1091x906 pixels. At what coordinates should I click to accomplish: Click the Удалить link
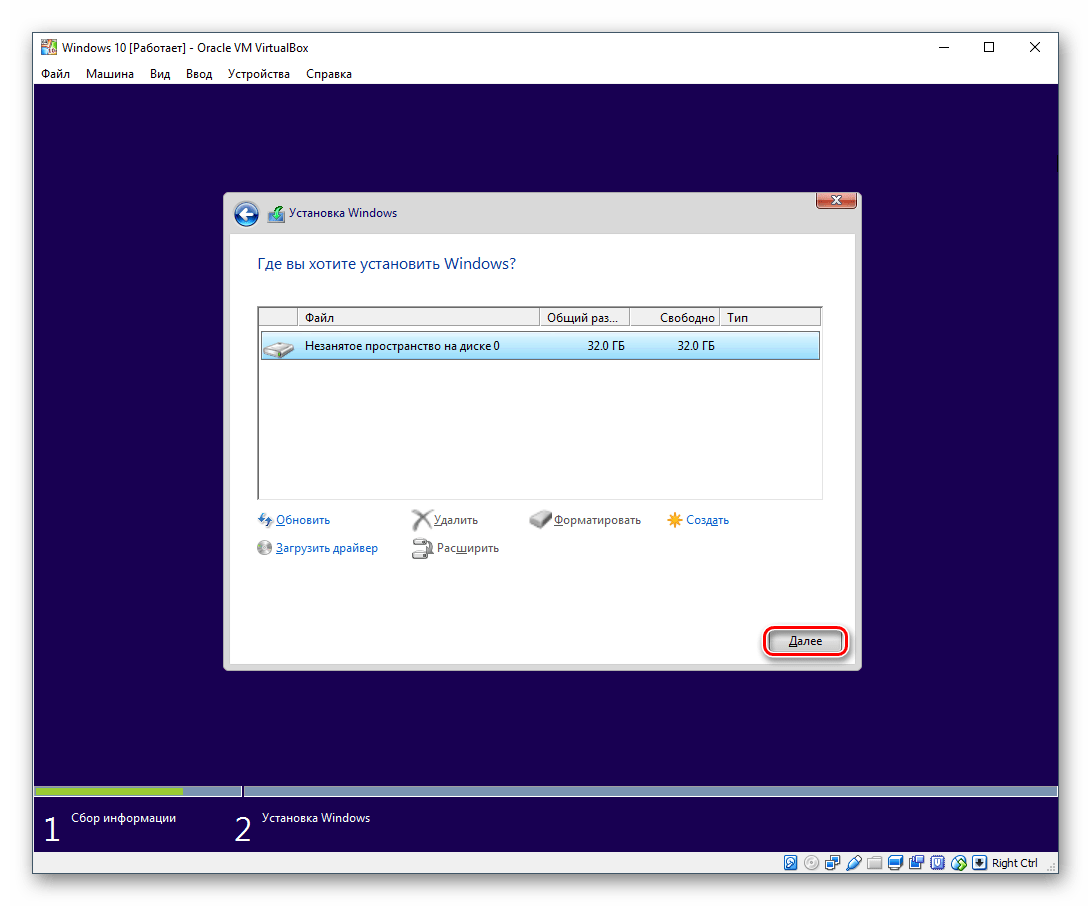[x=456, y=520]
